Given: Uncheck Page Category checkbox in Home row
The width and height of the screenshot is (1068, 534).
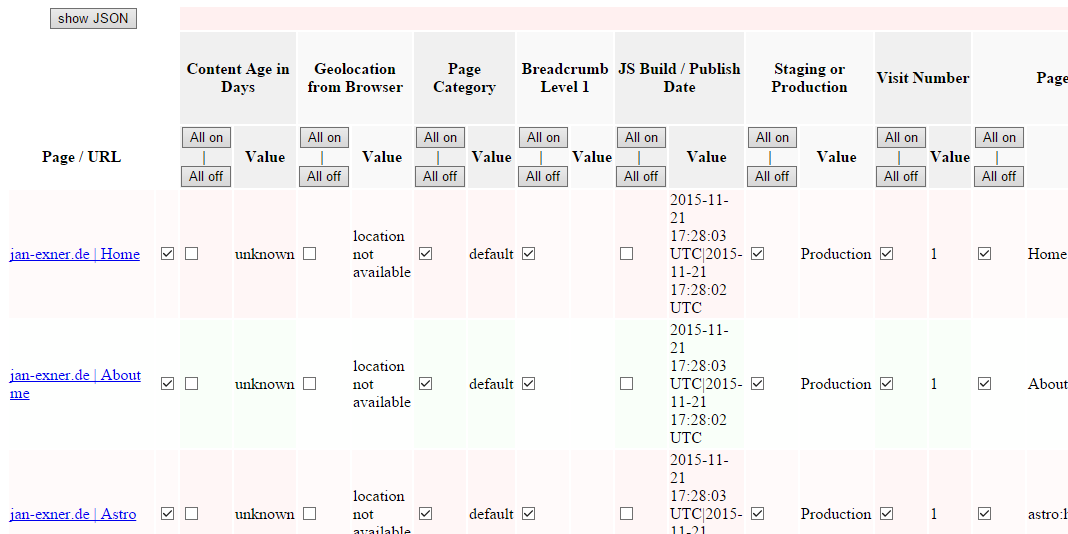Looking at the screenshot, I should pos(426,254).
